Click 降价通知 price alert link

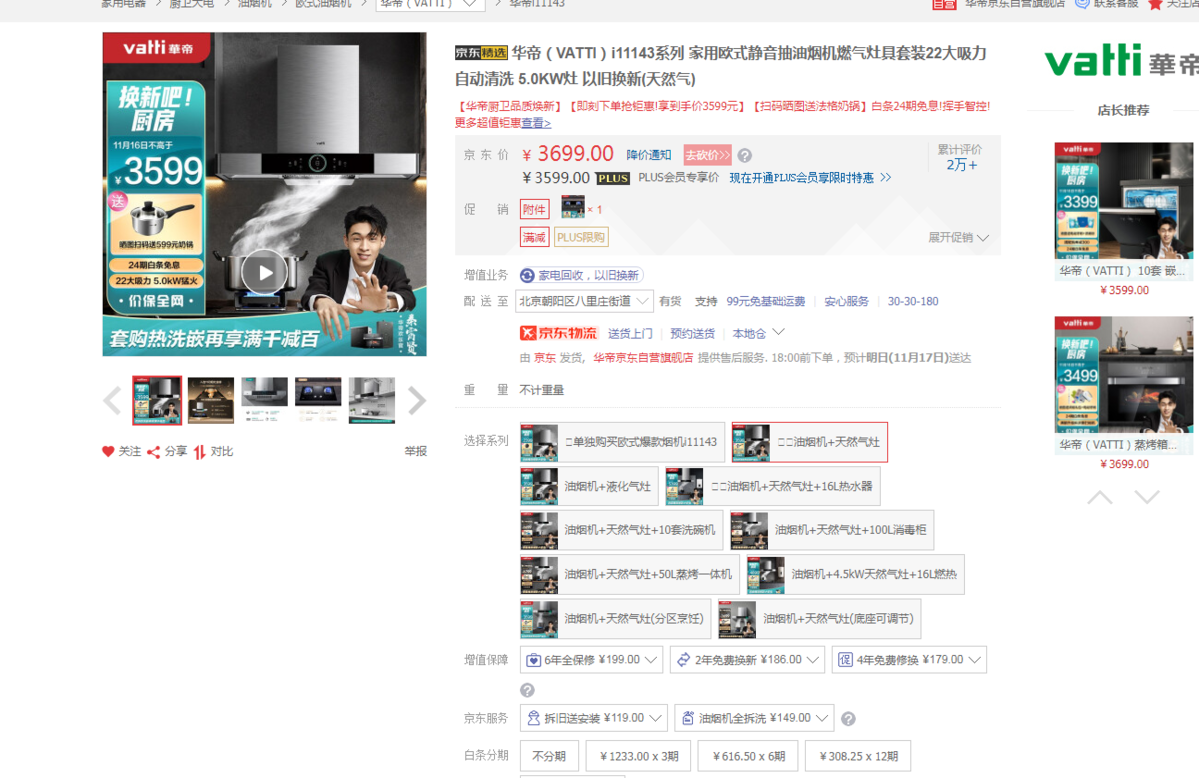pos(648,155)
